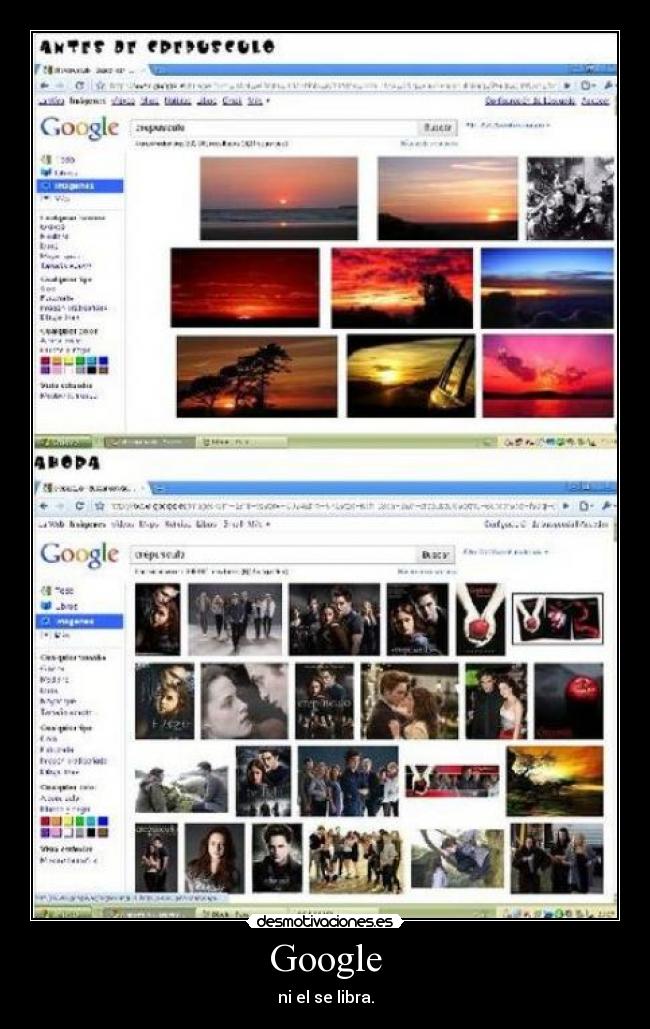Open the black and white crowd thumbnail

point(570,198)
